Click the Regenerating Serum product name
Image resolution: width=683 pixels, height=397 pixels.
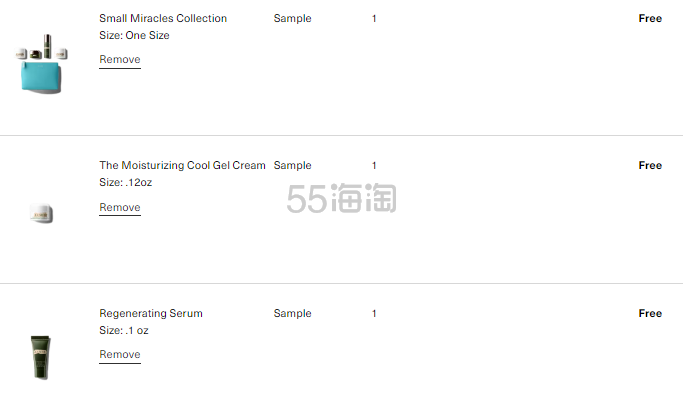pos(151,313)
